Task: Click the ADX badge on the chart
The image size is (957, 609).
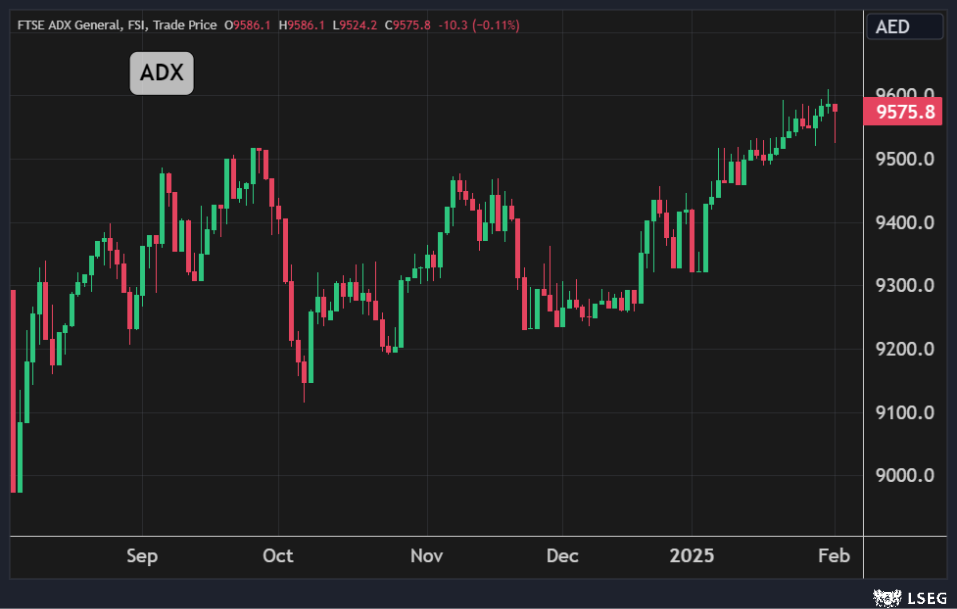Action: click(x=161, y=74)
